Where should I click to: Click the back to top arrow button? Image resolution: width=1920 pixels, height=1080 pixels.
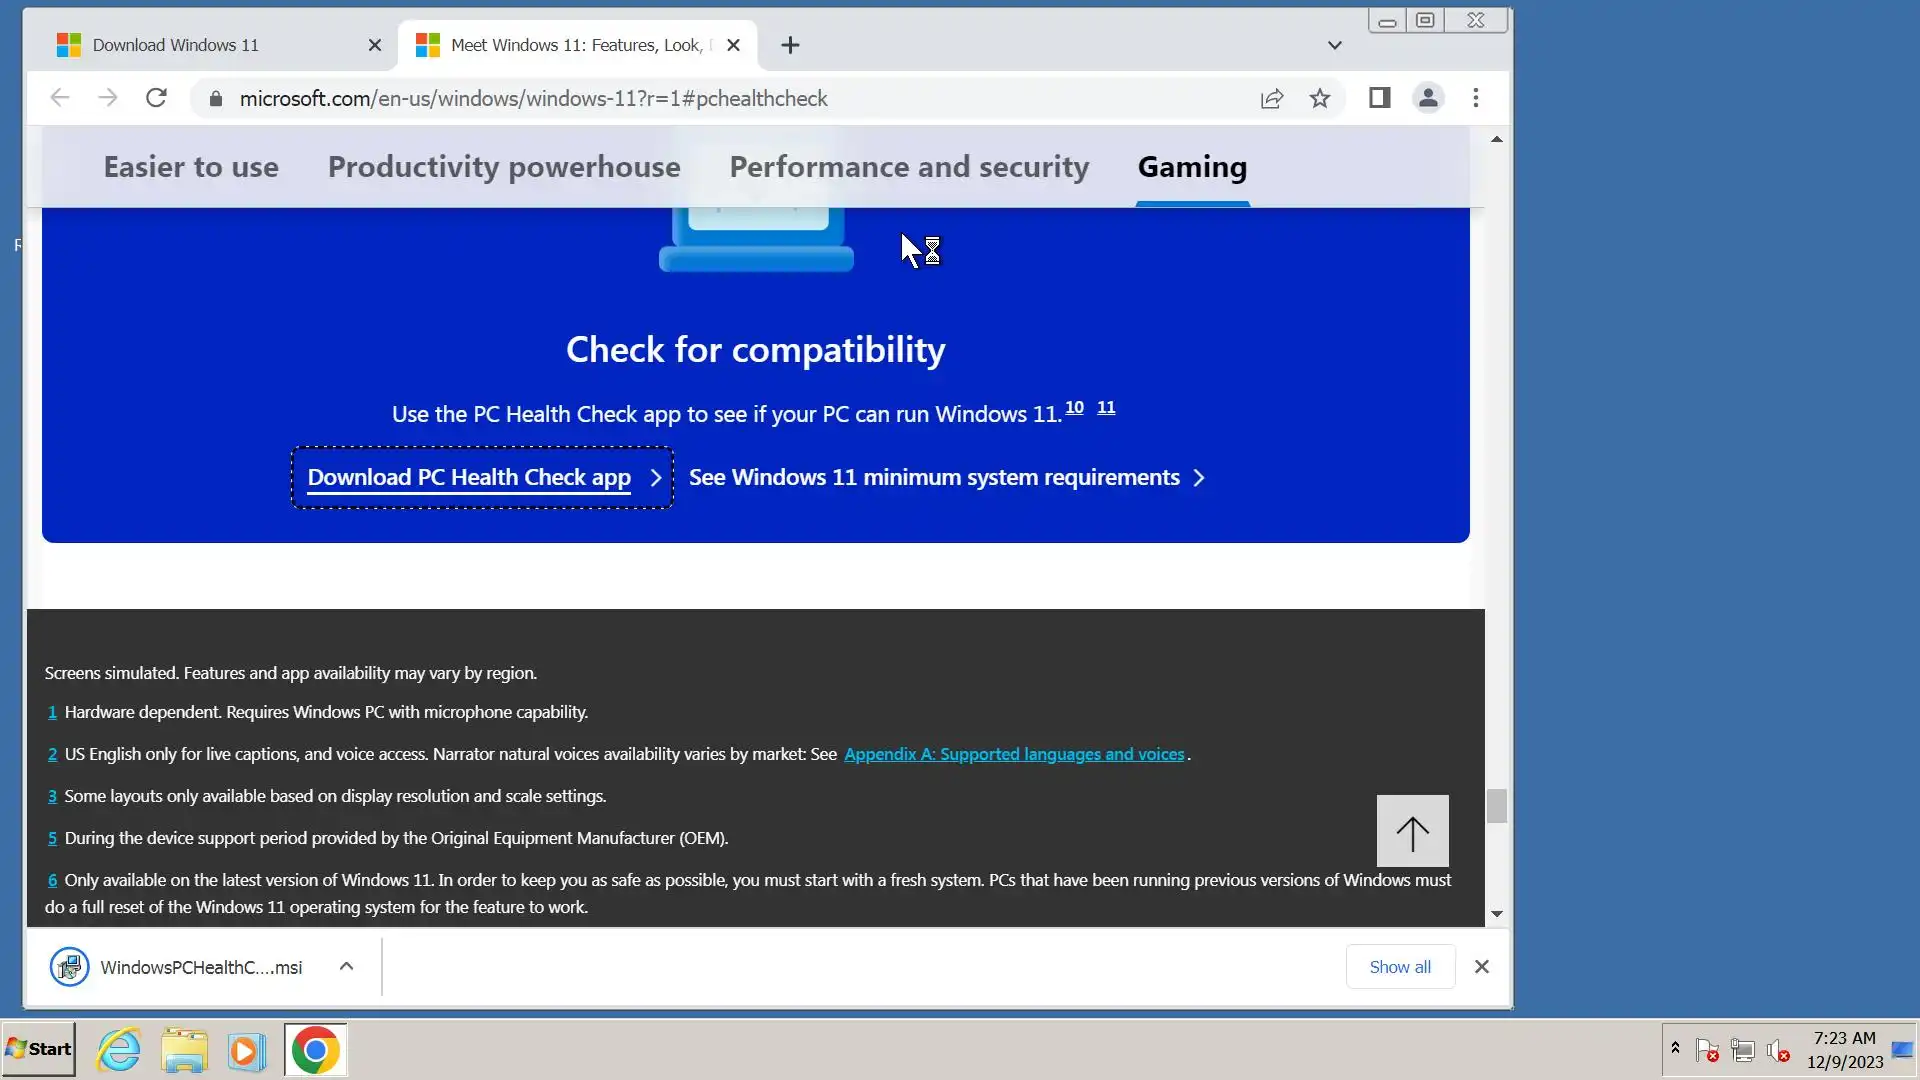click(1412, 831)
